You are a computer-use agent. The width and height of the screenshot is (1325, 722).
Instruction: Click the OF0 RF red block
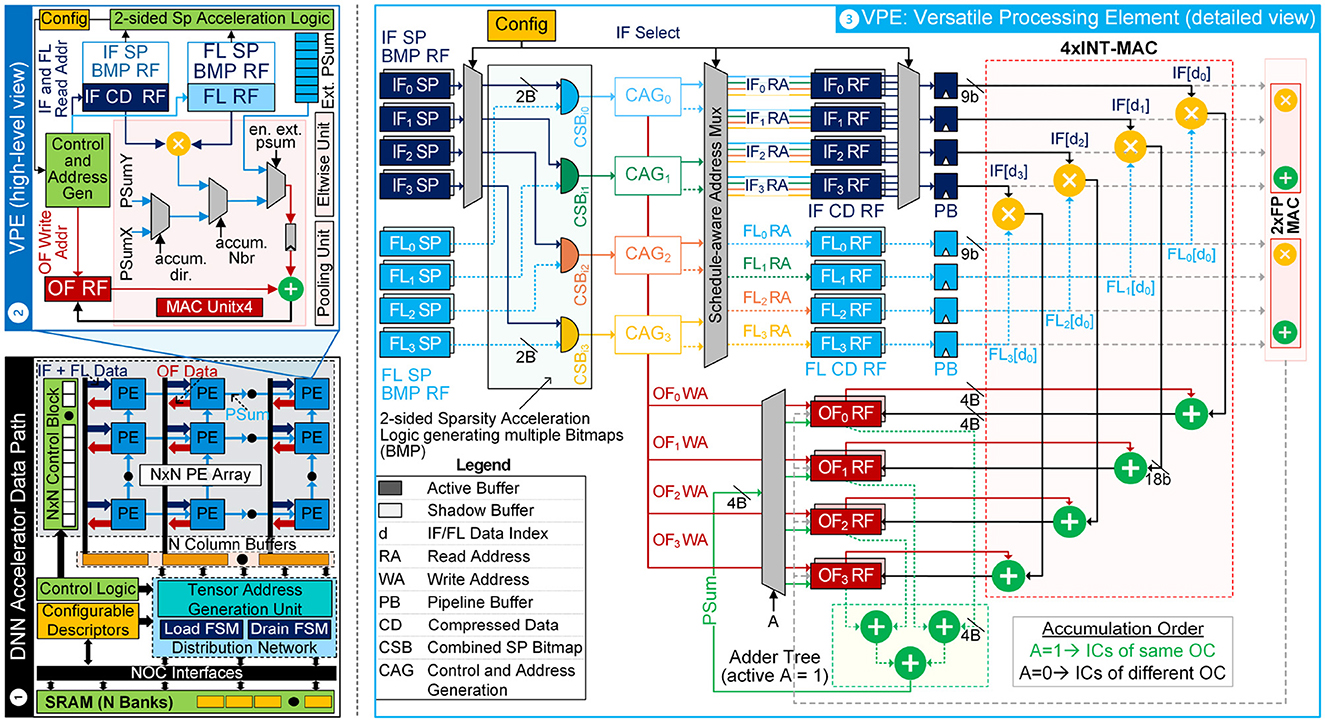846,412
